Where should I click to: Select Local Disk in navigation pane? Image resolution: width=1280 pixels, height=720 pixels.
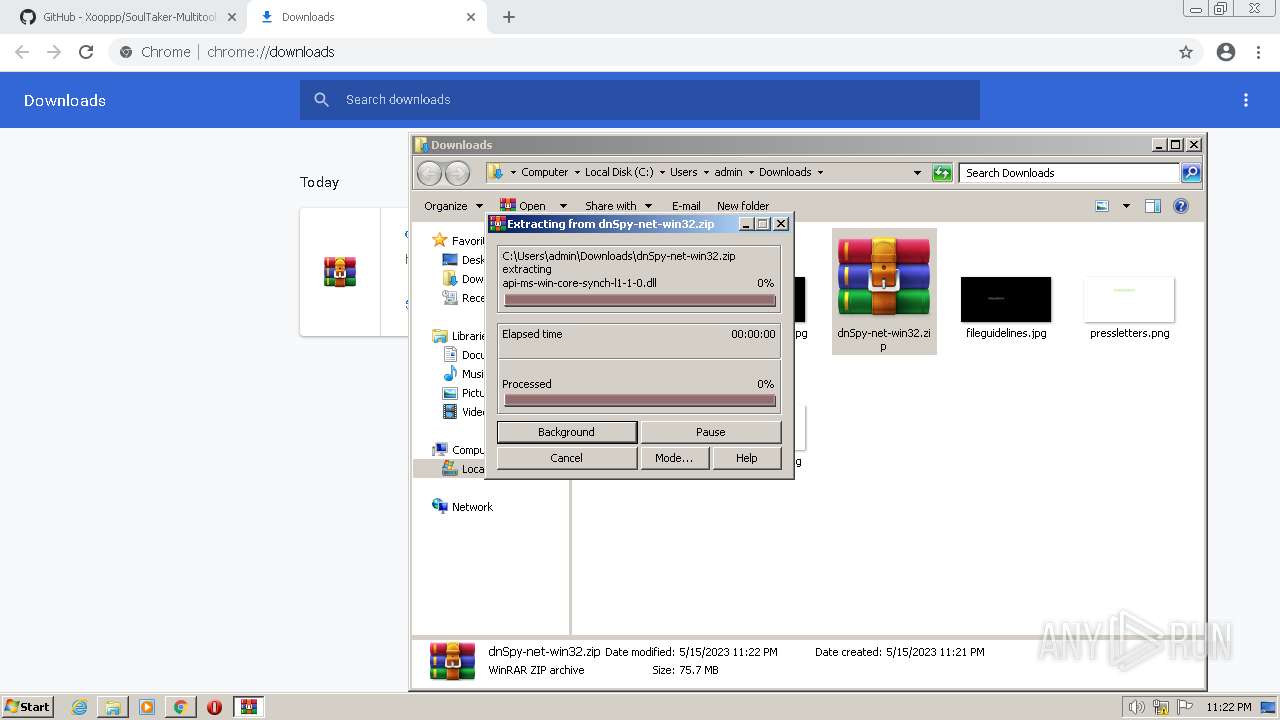coord(463,469)
